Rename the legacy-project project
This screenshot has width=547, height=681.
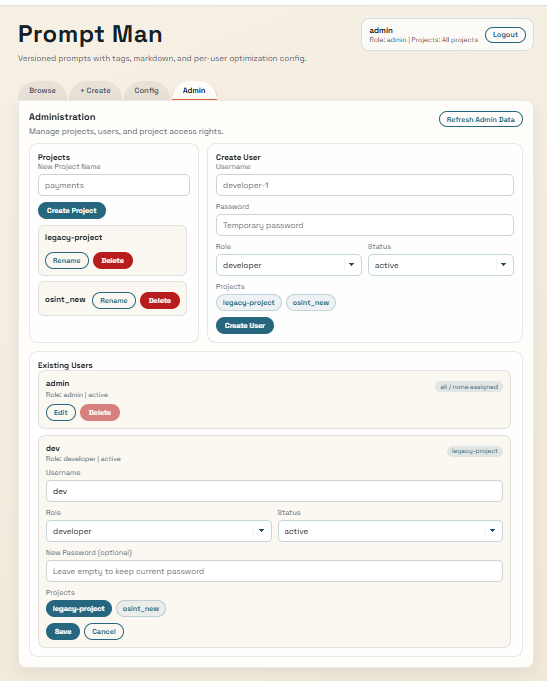(67, 261)
